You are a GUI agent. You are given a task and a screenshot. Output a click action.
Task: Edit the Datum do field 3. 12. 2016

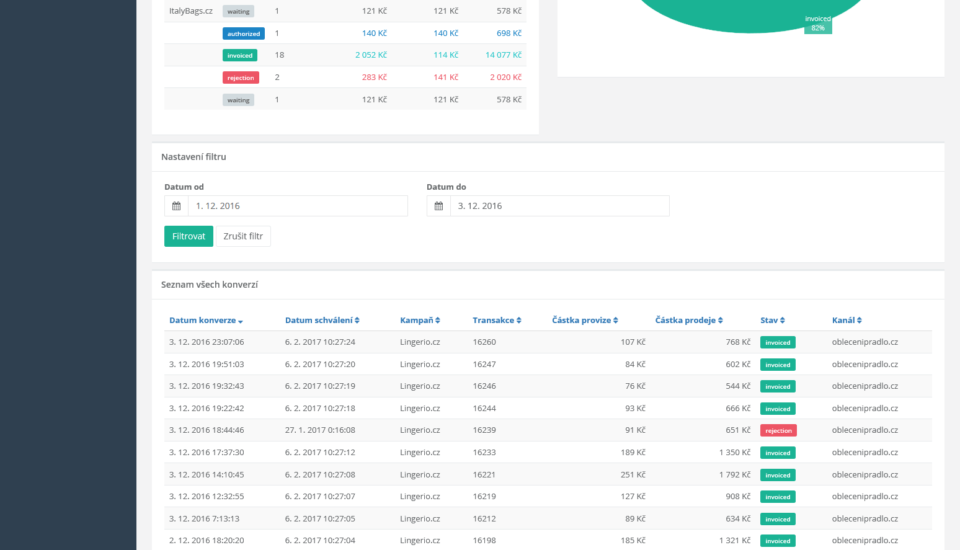560,206
